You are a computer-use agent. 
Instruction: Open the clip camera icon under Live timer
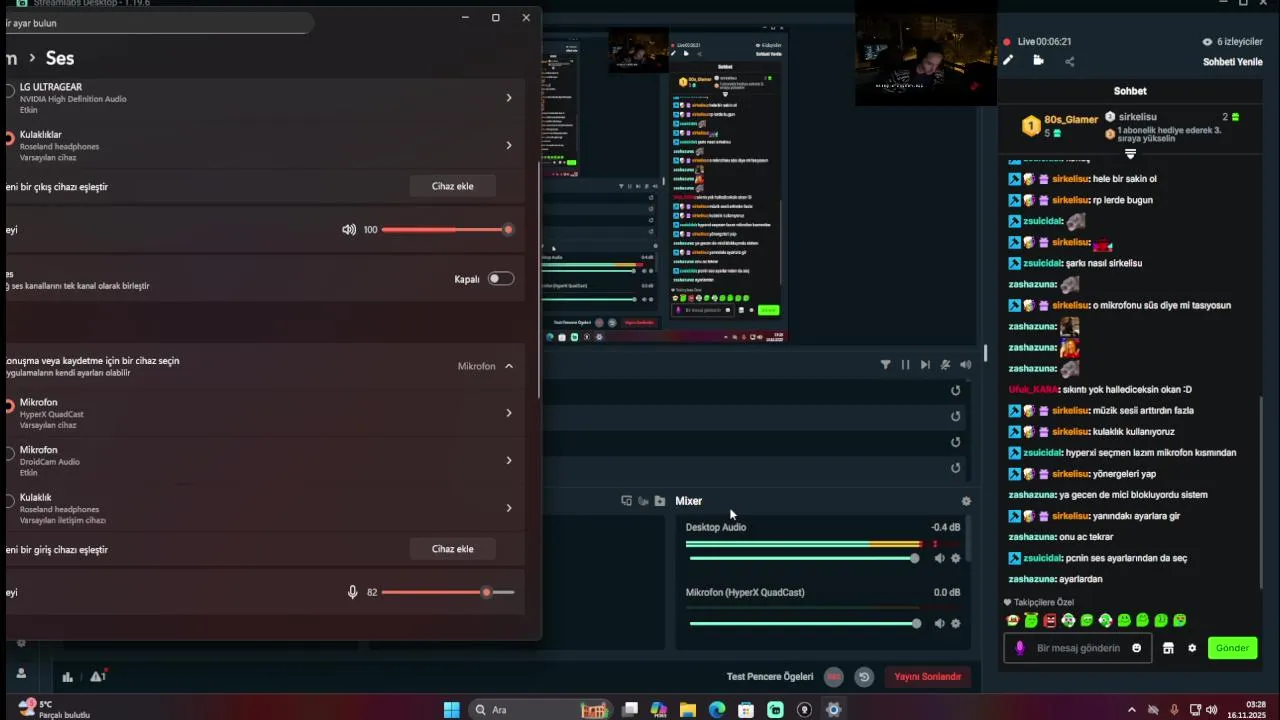pos(1038,61)
